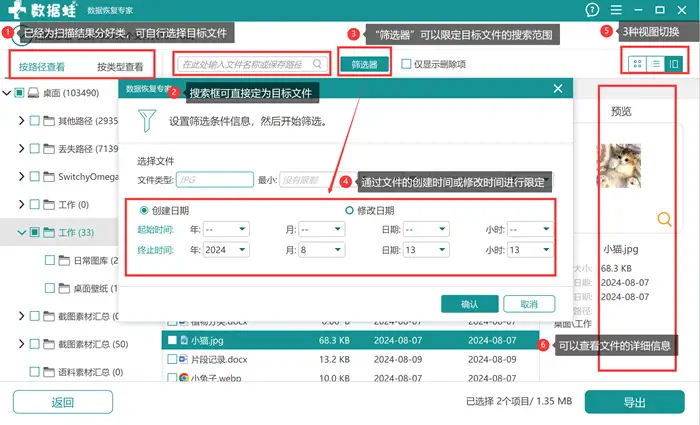This screenshot has height=425, width=700.
Task: Check the 小猫.jpg file checkbox
Action: coord(172,340)
